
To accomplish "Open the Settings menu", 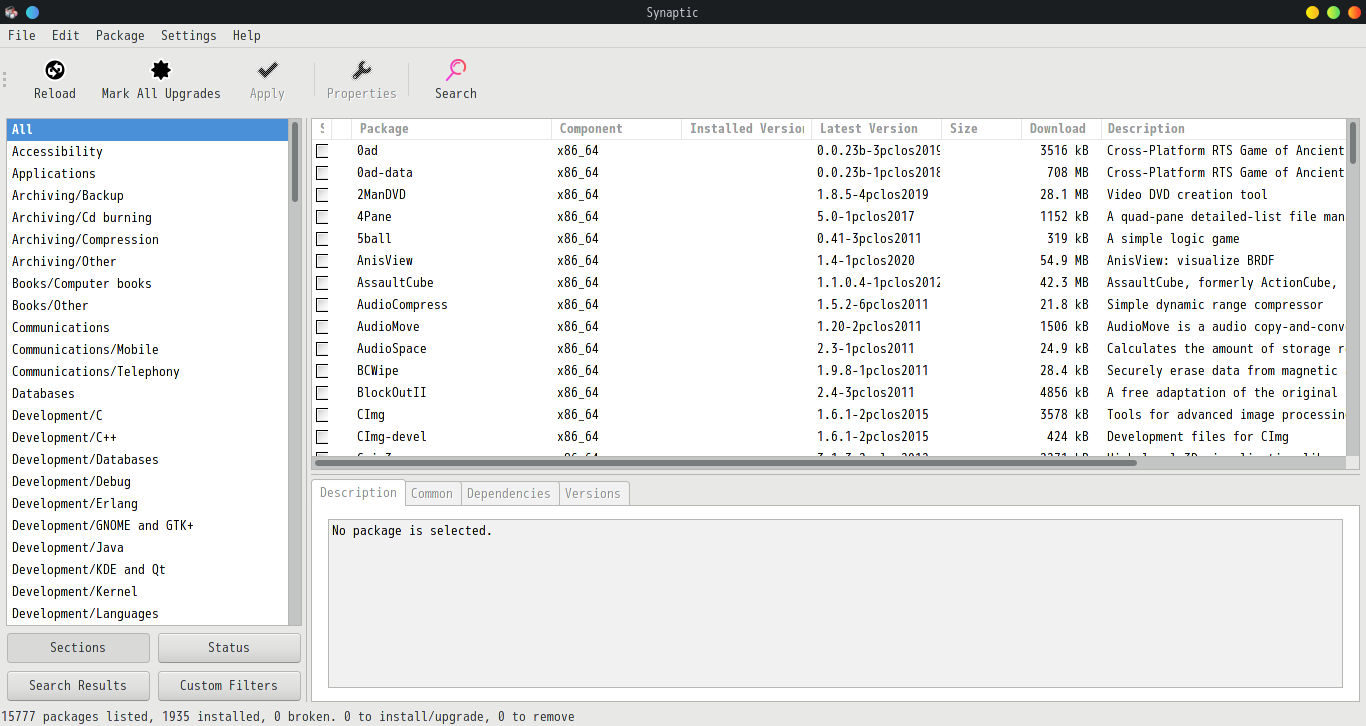I will [189, 35].
